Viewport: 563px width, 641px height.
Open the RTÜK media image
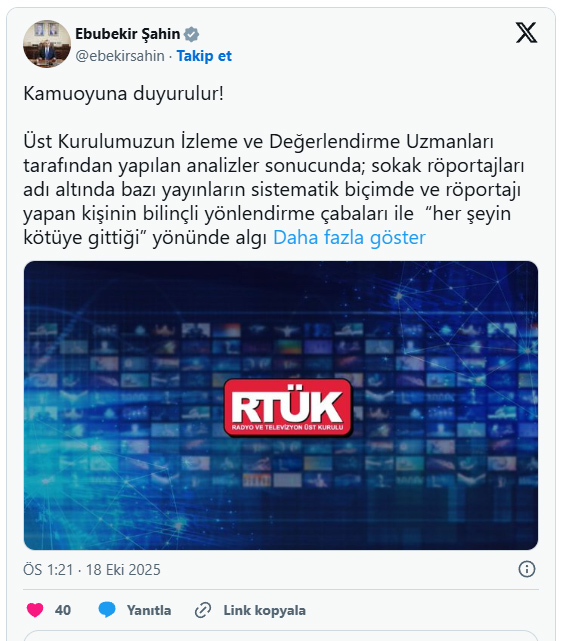pyautogui.click(x=281, y=405)
